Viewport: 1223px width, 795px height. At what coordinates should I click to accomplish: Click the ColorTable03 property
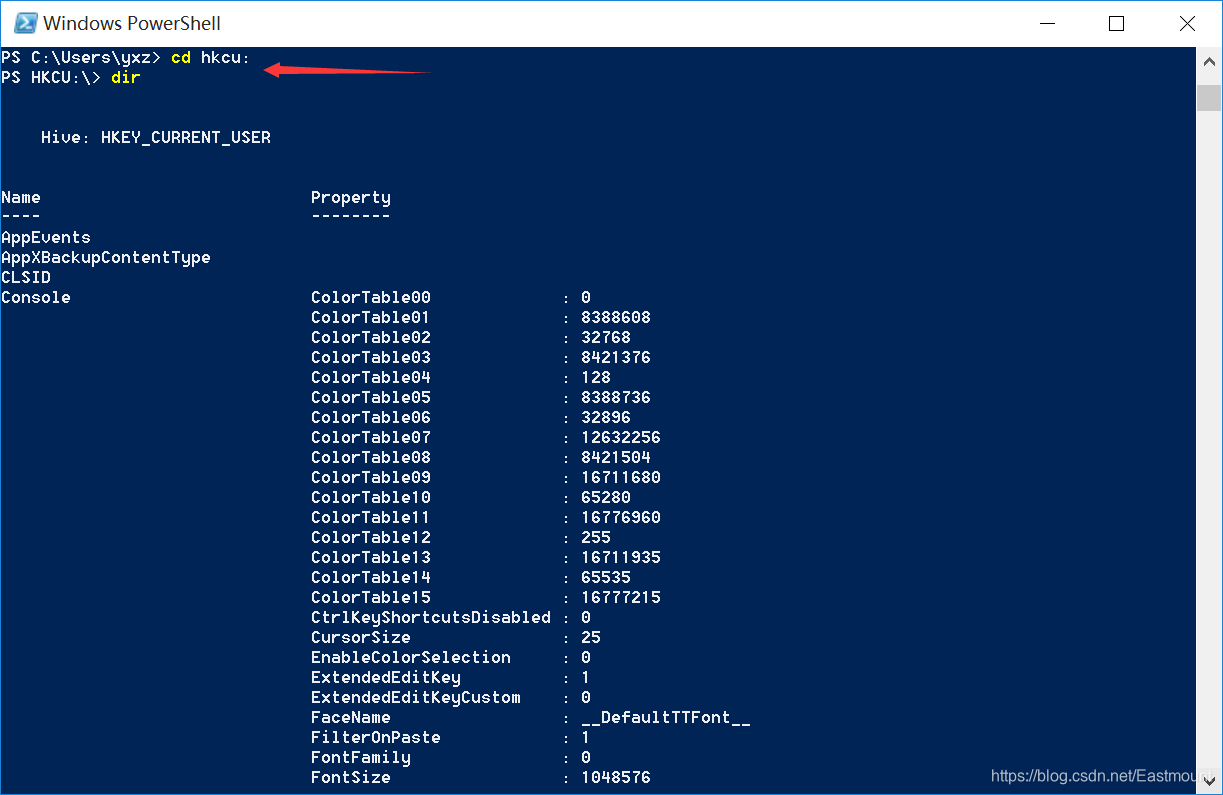(371, 357)
